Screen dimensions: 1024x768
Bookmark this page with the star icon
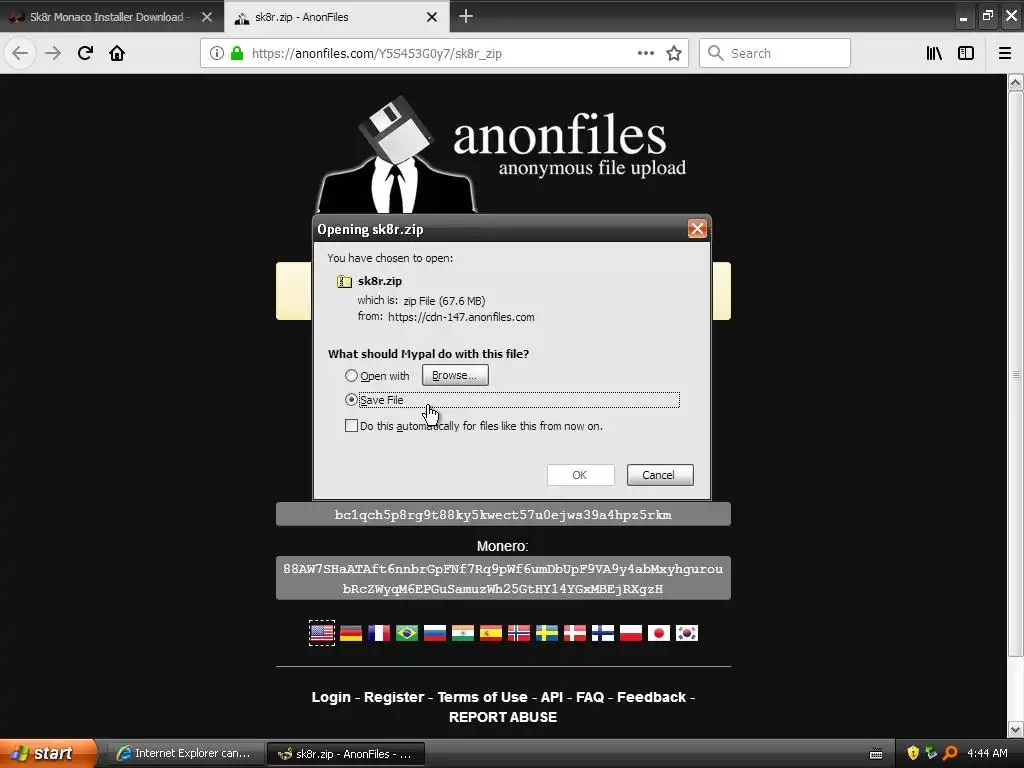[x=674, y=53]
